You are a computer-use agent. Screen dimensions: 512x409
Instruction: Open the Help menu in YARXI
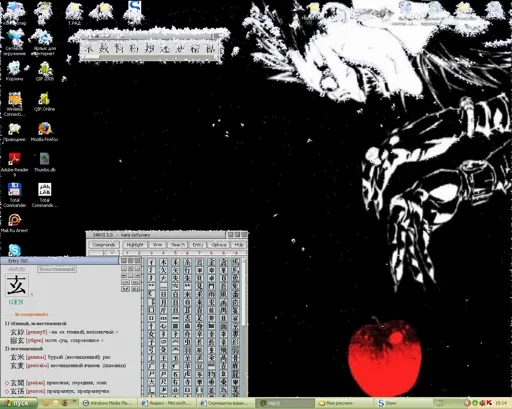pyautogui.click(x=239, y=245)
